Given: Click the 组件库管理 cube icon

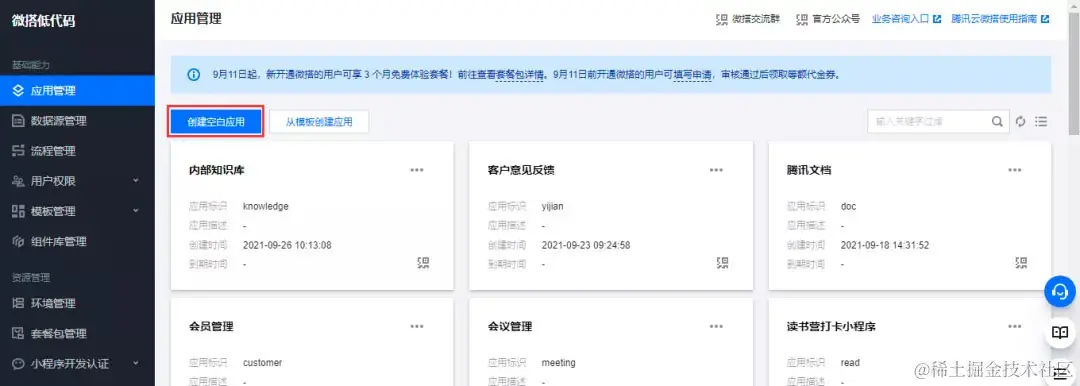Looking at the screenshot, I should click(19, 242).
